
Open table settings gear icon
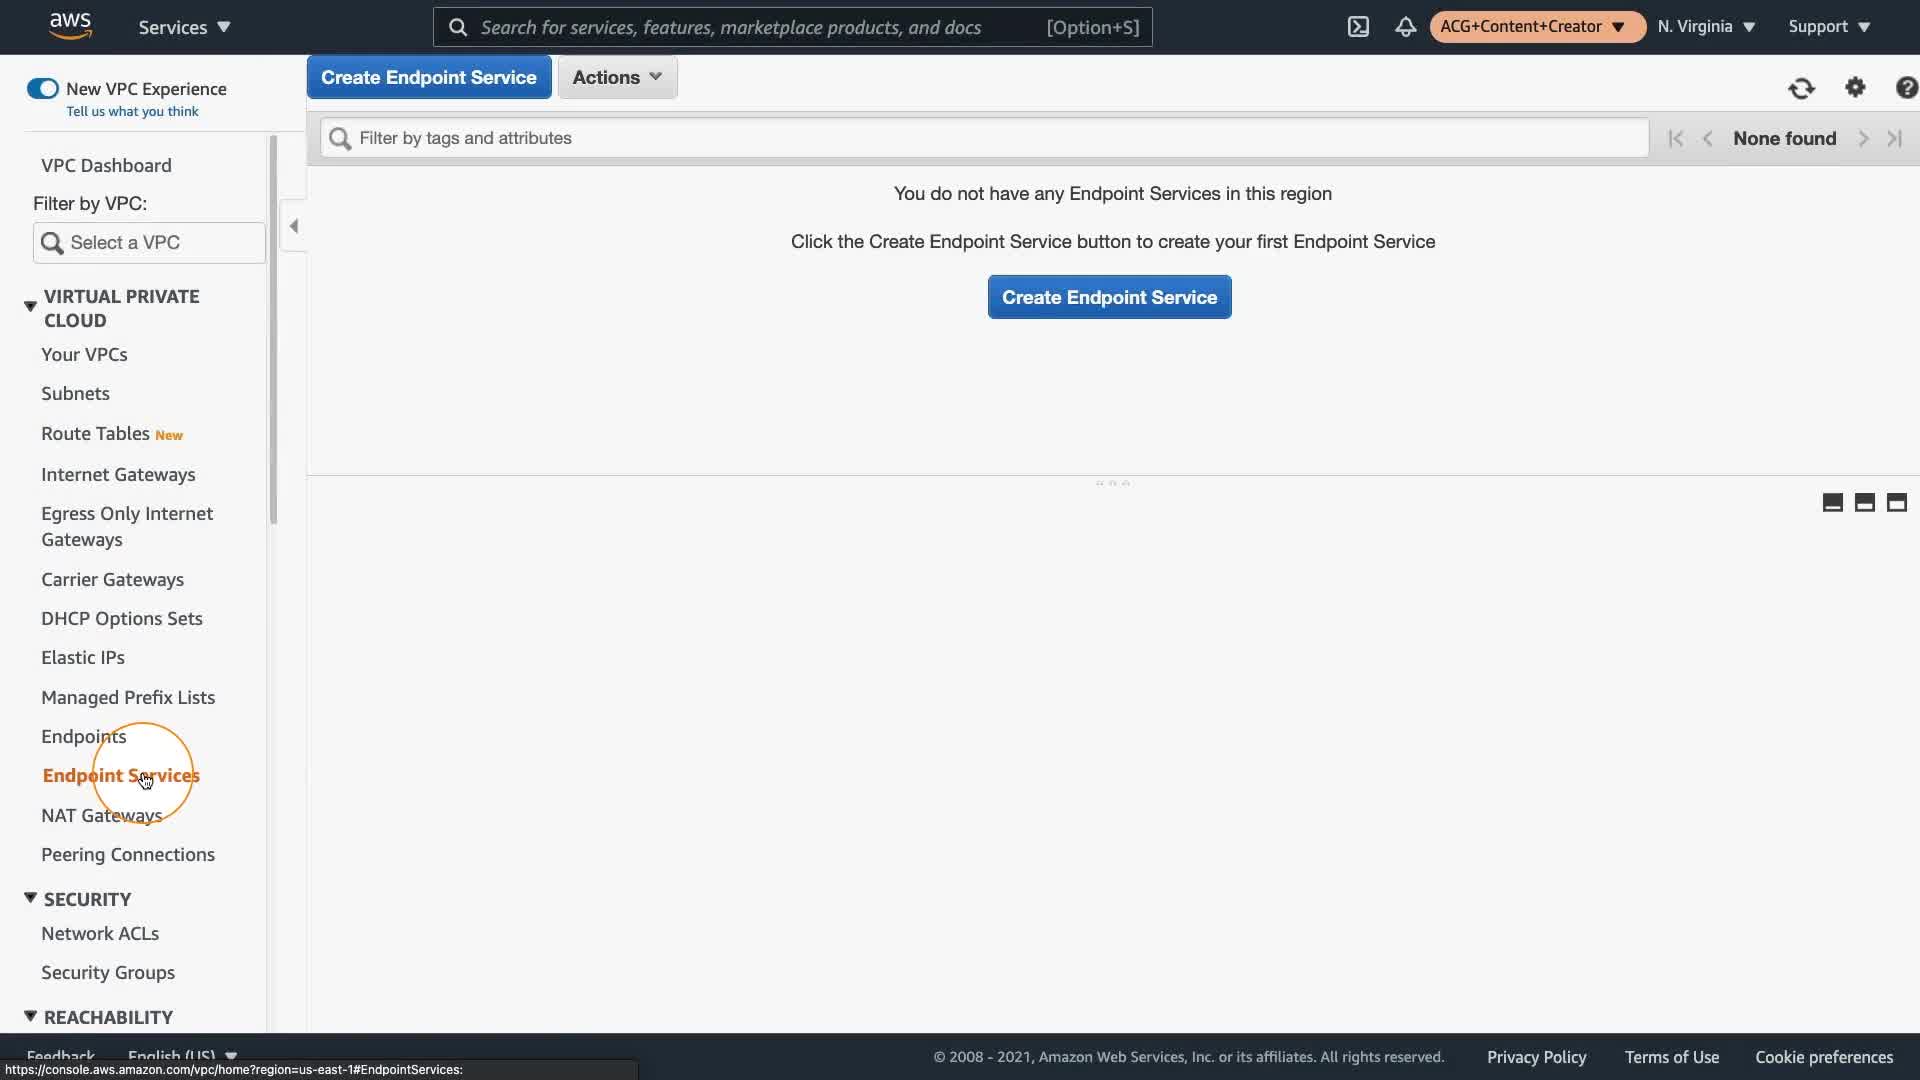[x=1855, y=88]
